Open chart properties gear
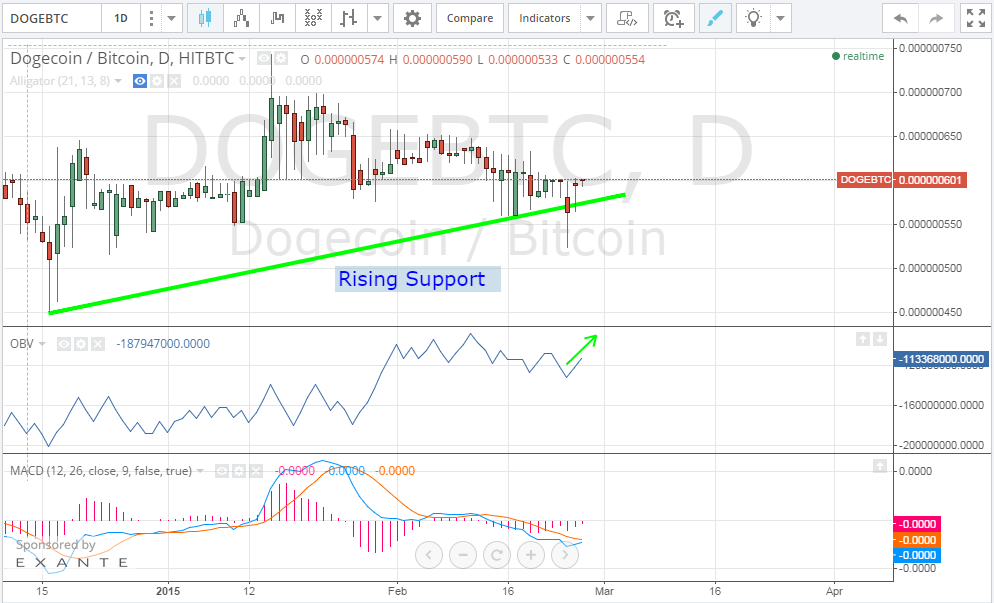This screenshot has height=603, width=994. point(412,18)
